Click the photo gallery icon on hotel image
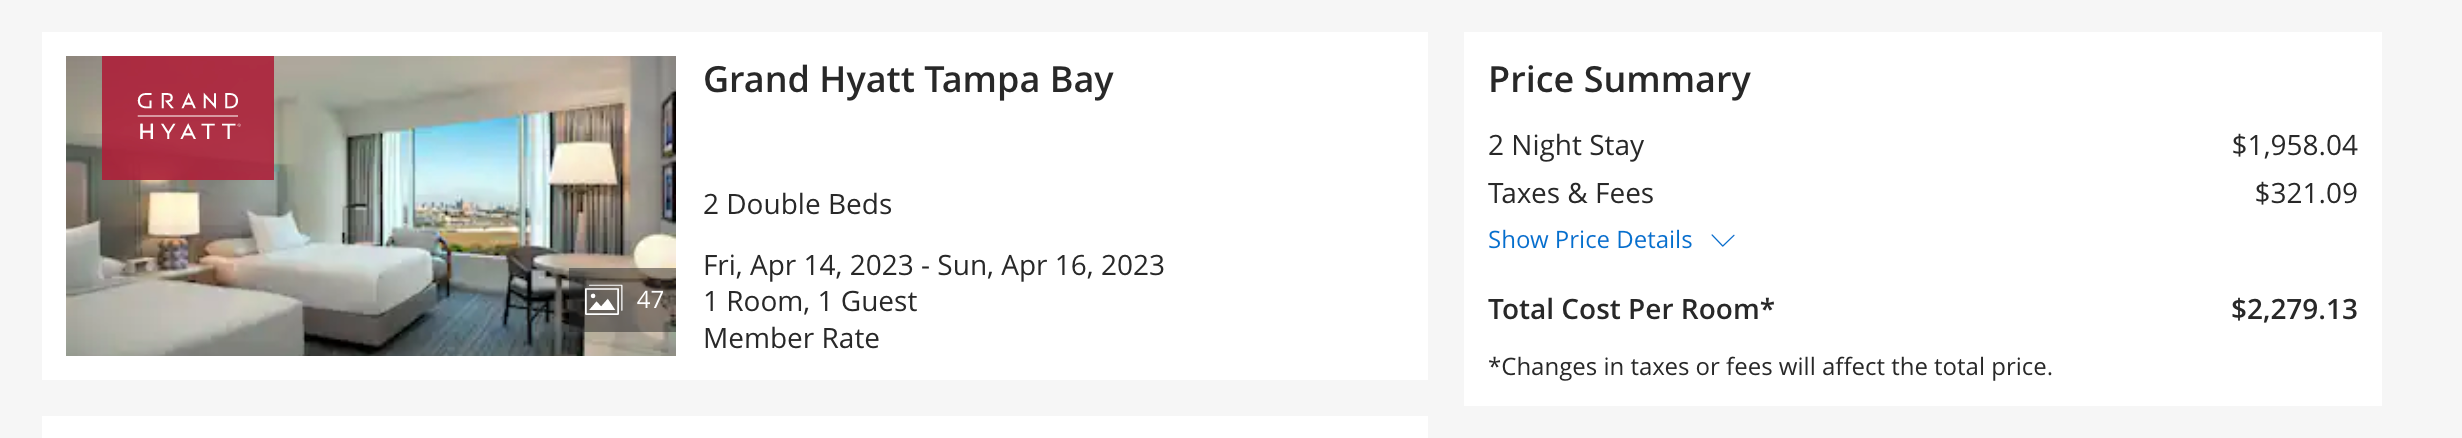The width and height of the screenshot is (2462, 438). 602,300
